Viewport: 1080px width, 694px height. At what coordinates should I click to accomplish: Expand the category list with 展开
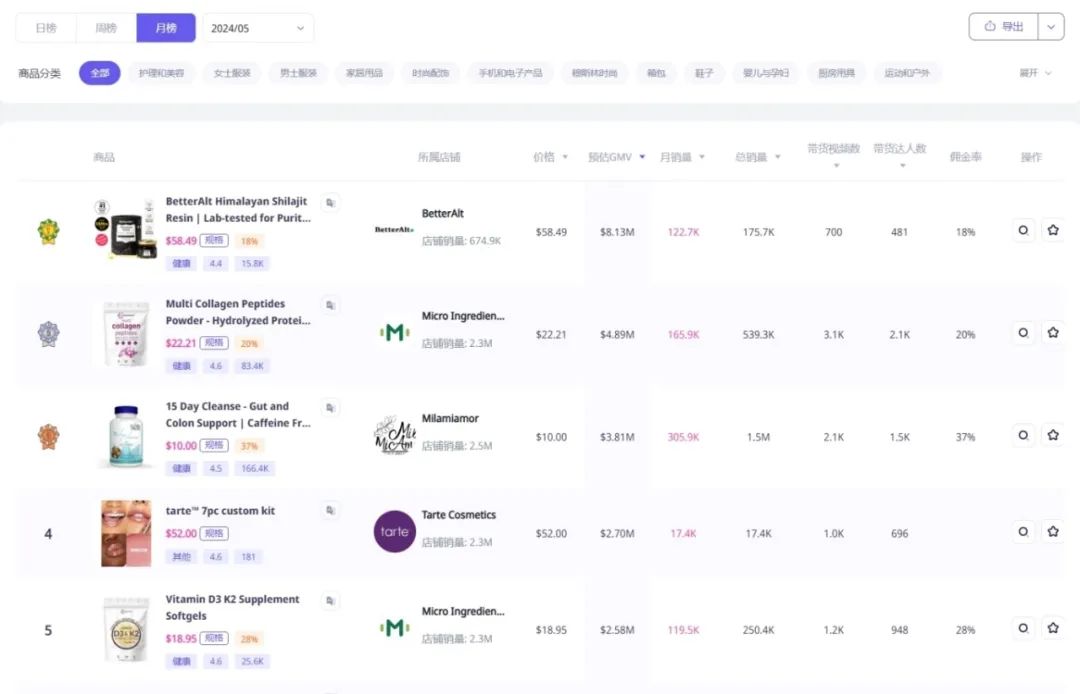[x=1035, y=73]
